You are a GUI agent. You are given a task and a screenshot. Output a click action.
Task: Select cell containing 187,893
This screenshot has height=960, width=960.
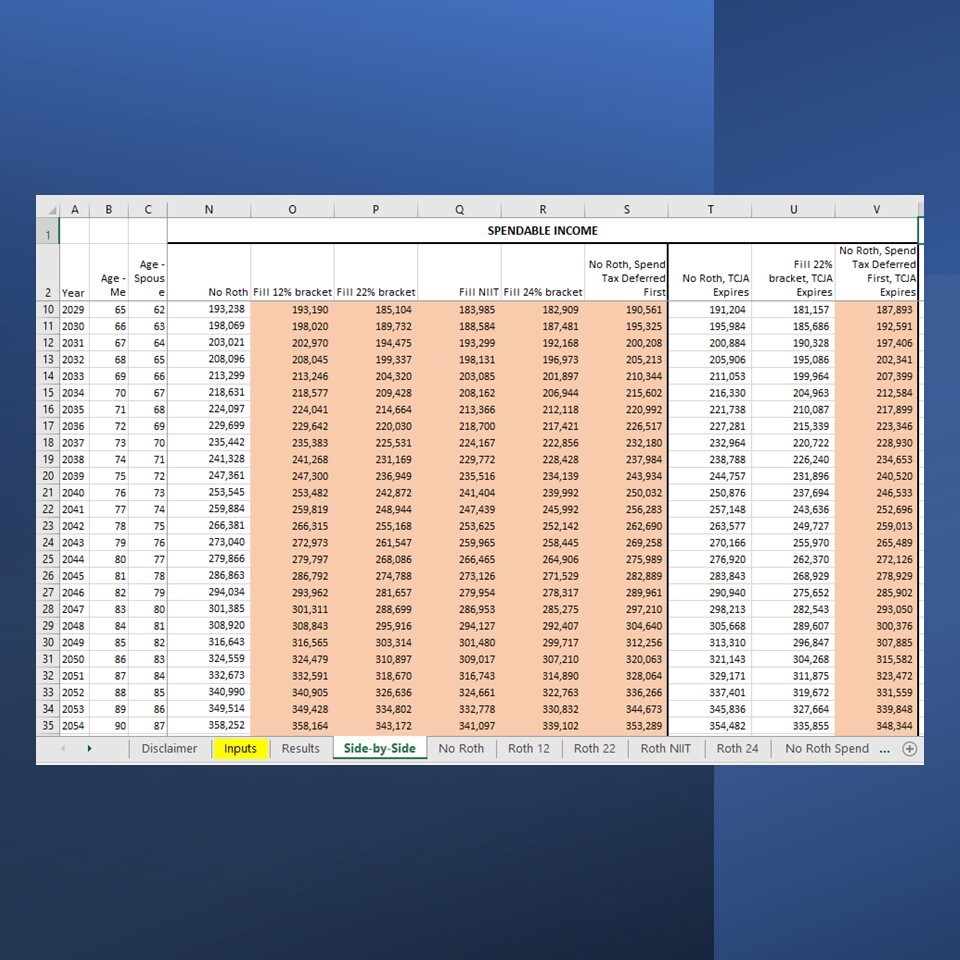(x=877, y=310)
